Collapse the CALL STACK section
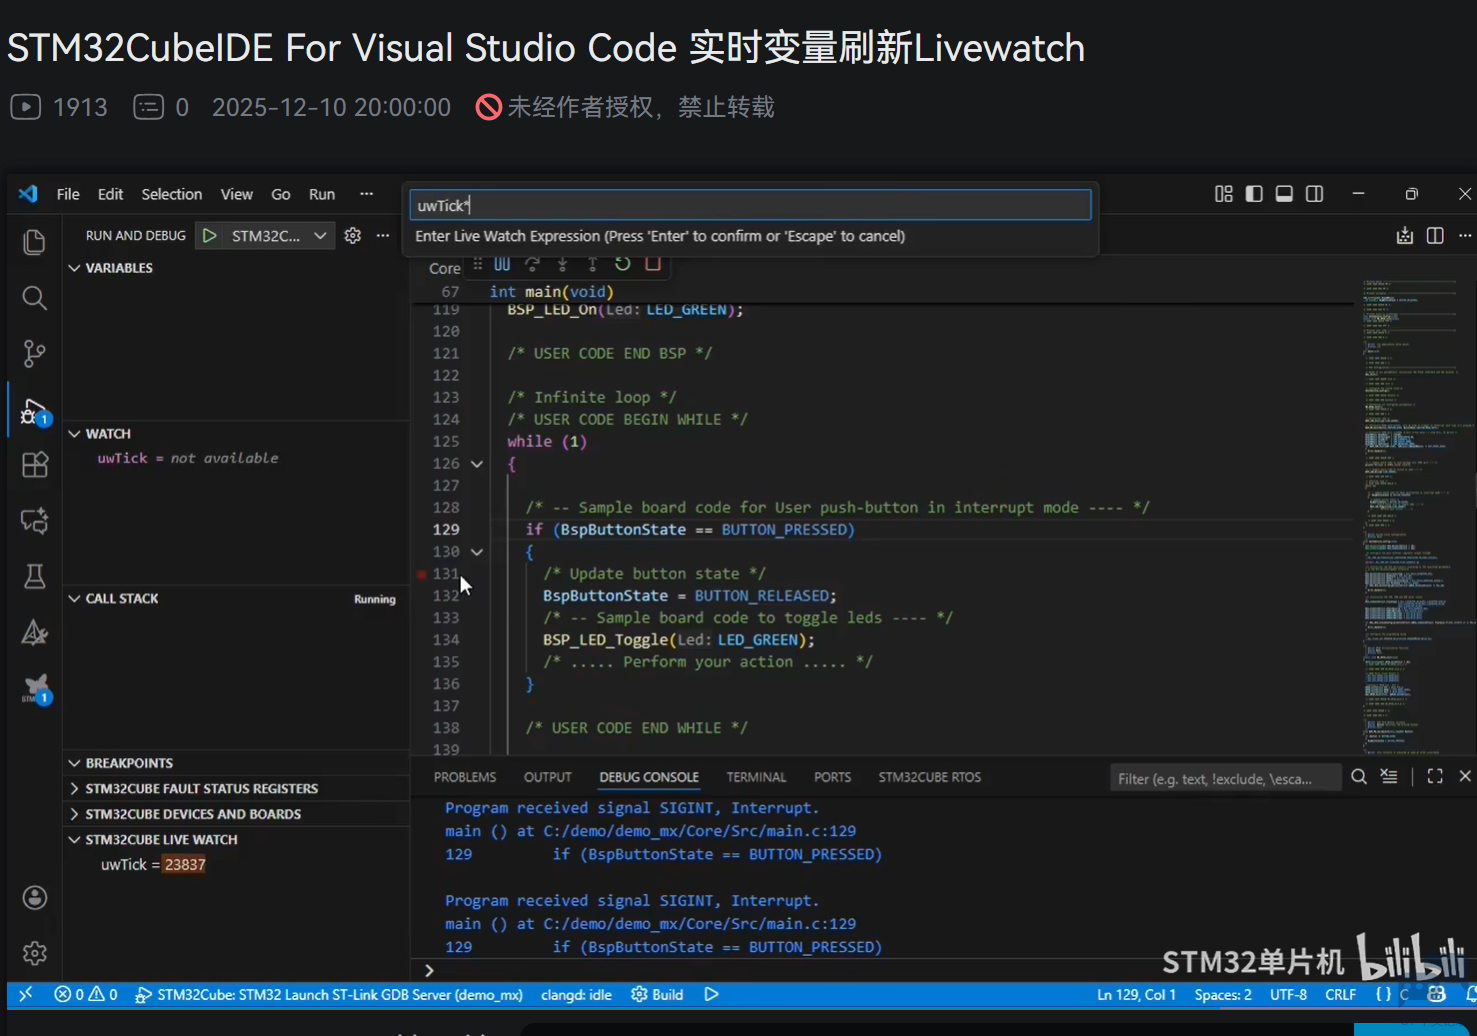Viewport: 1477px width, 1036px height. [x=74, y=598]
